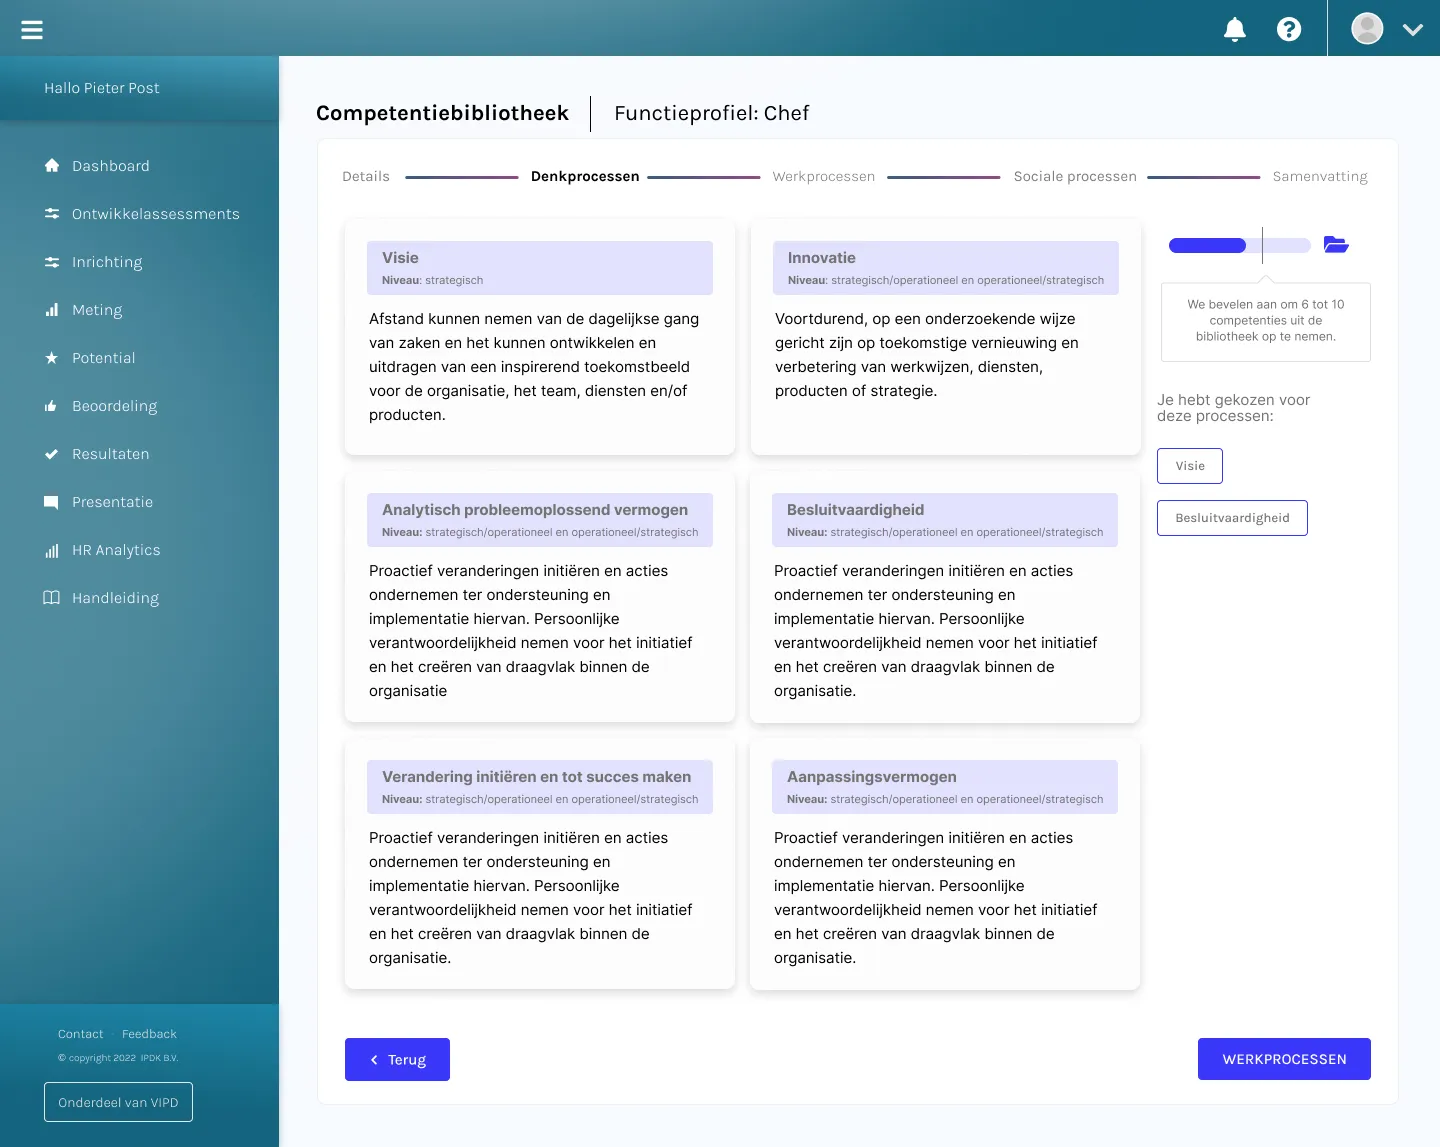Click the HR Analytics chart icon
Screen dimensions: 1440x1147
coord(52,550)
